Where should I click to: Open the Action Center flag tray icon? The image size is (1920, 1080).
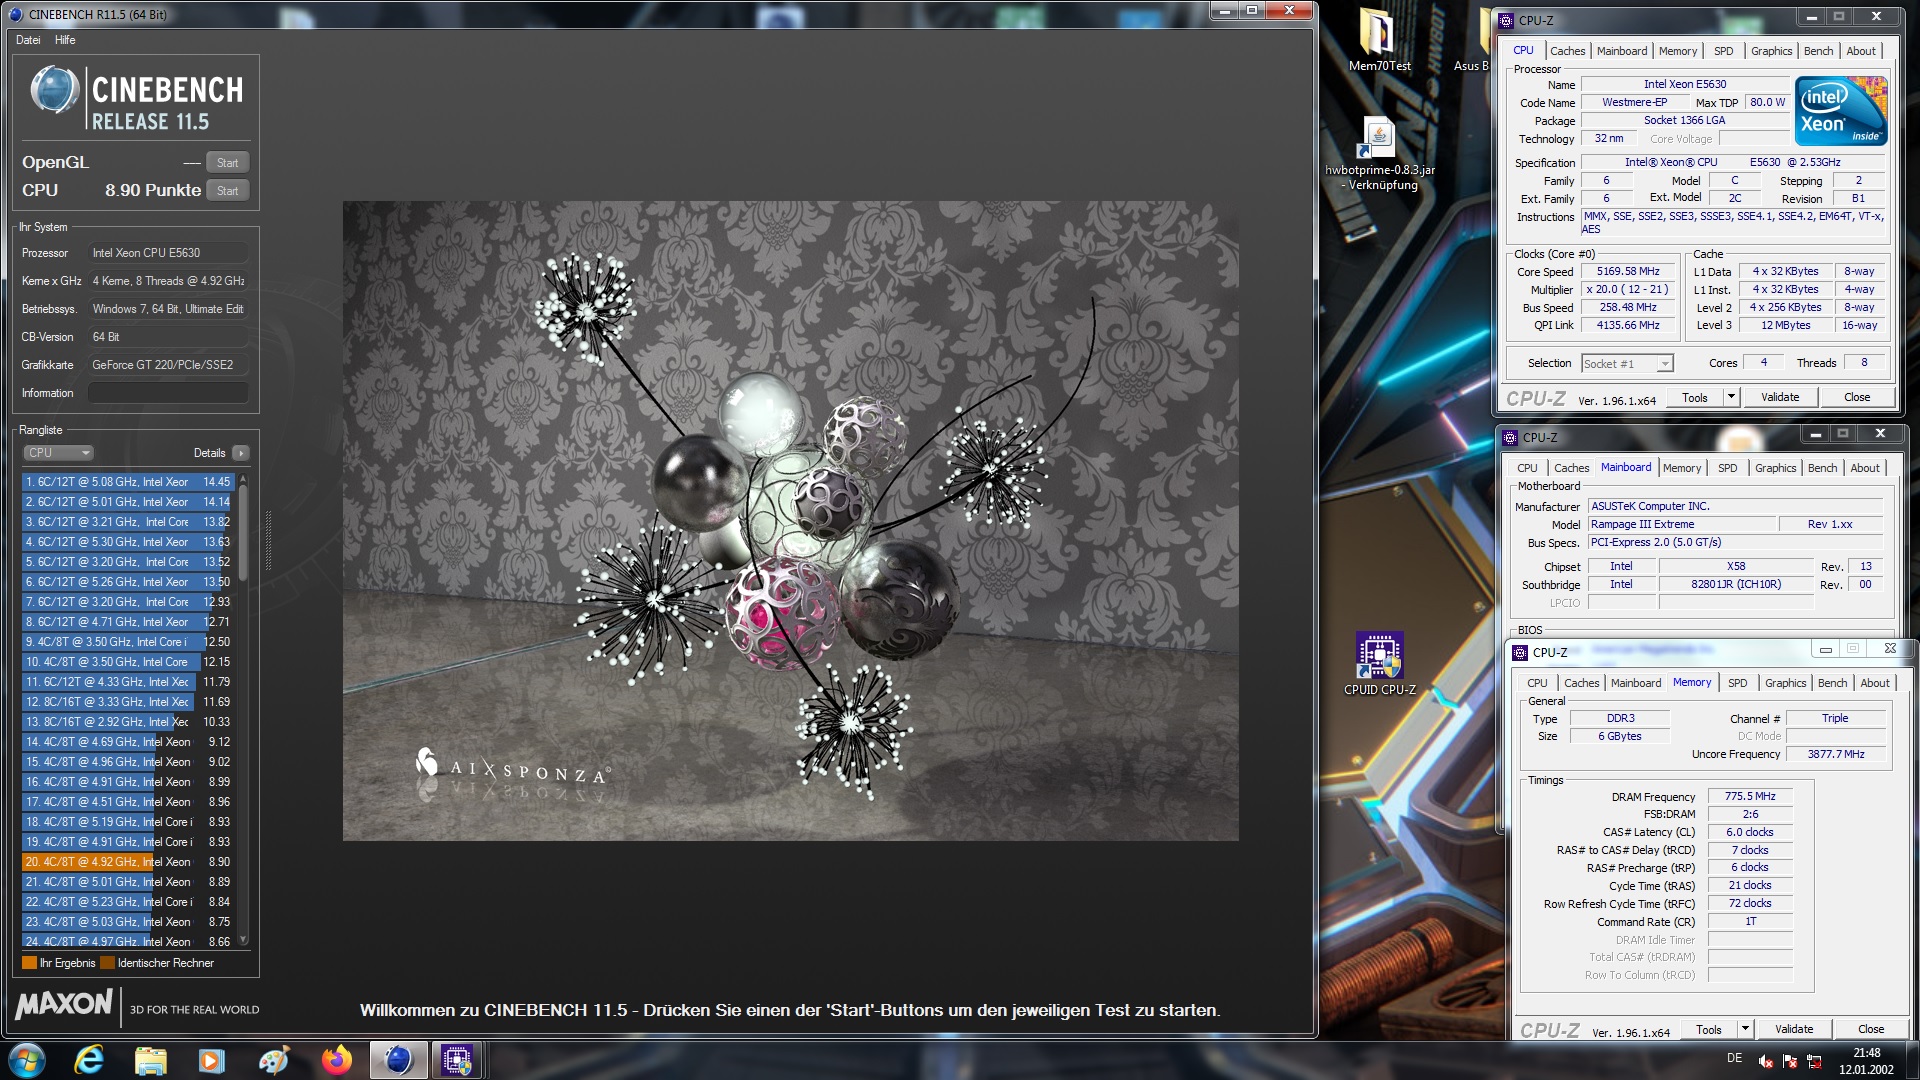pyautogui.click(x=1790, y=1061)
